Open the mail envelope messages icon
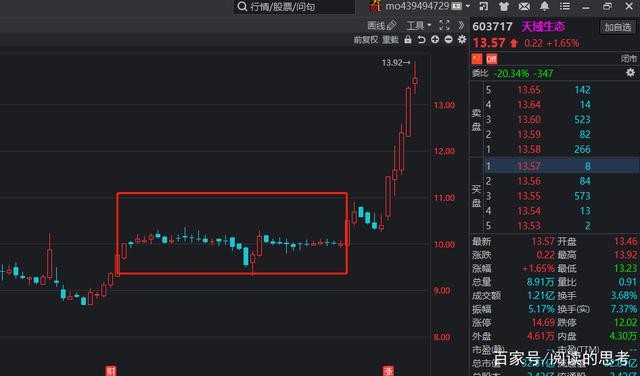Screen dimensions: 640x376 pos(524,6)
